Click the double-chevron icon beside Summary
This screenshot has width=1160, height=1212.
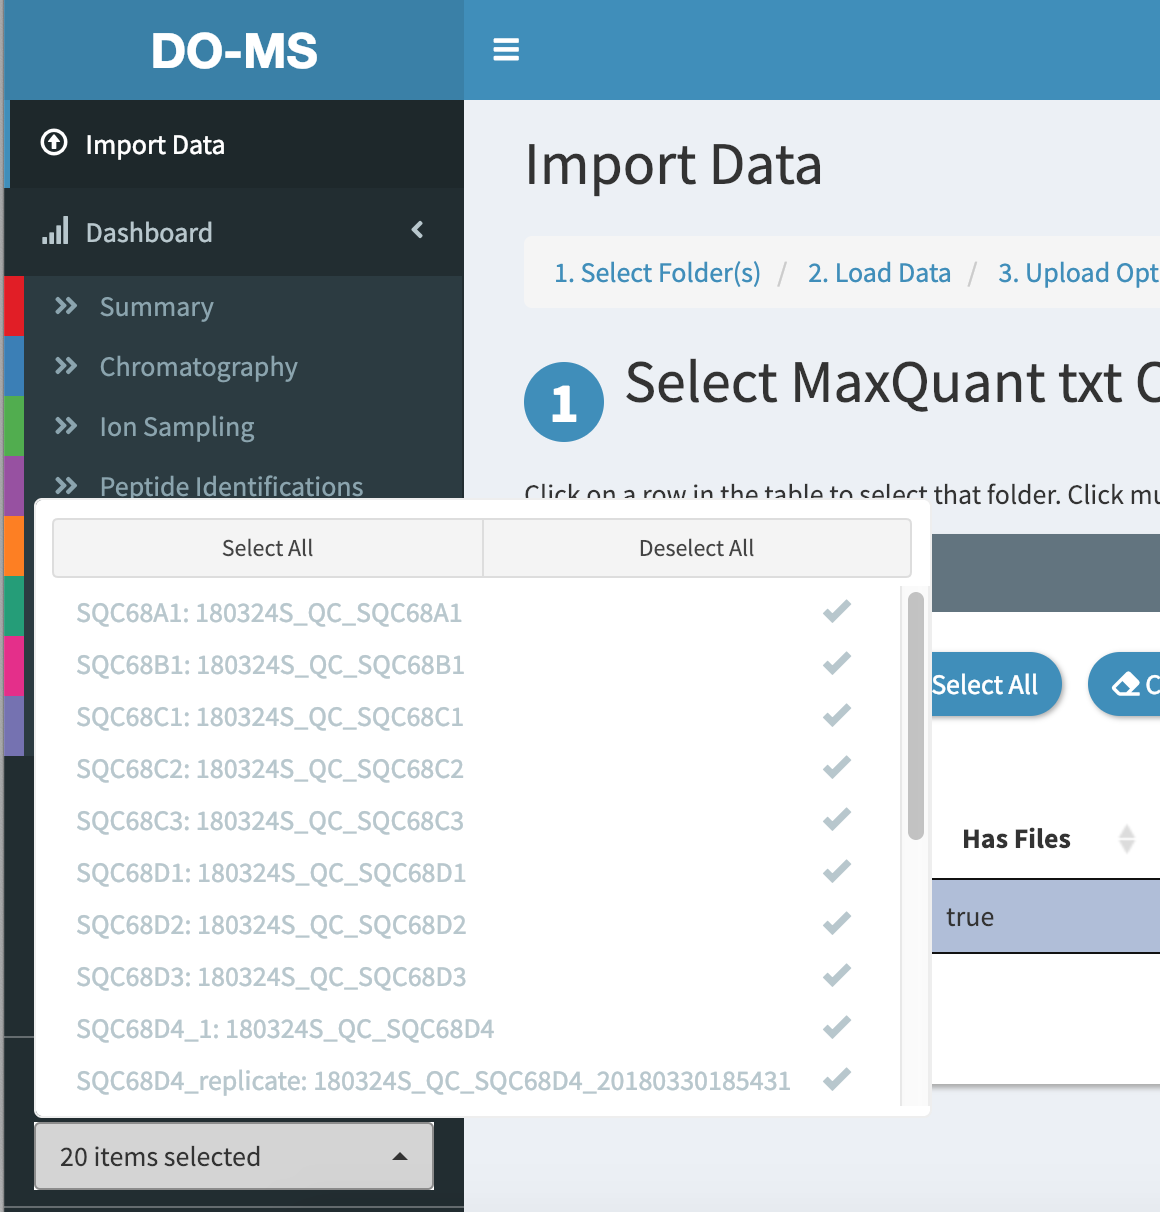tap(66, 306)
